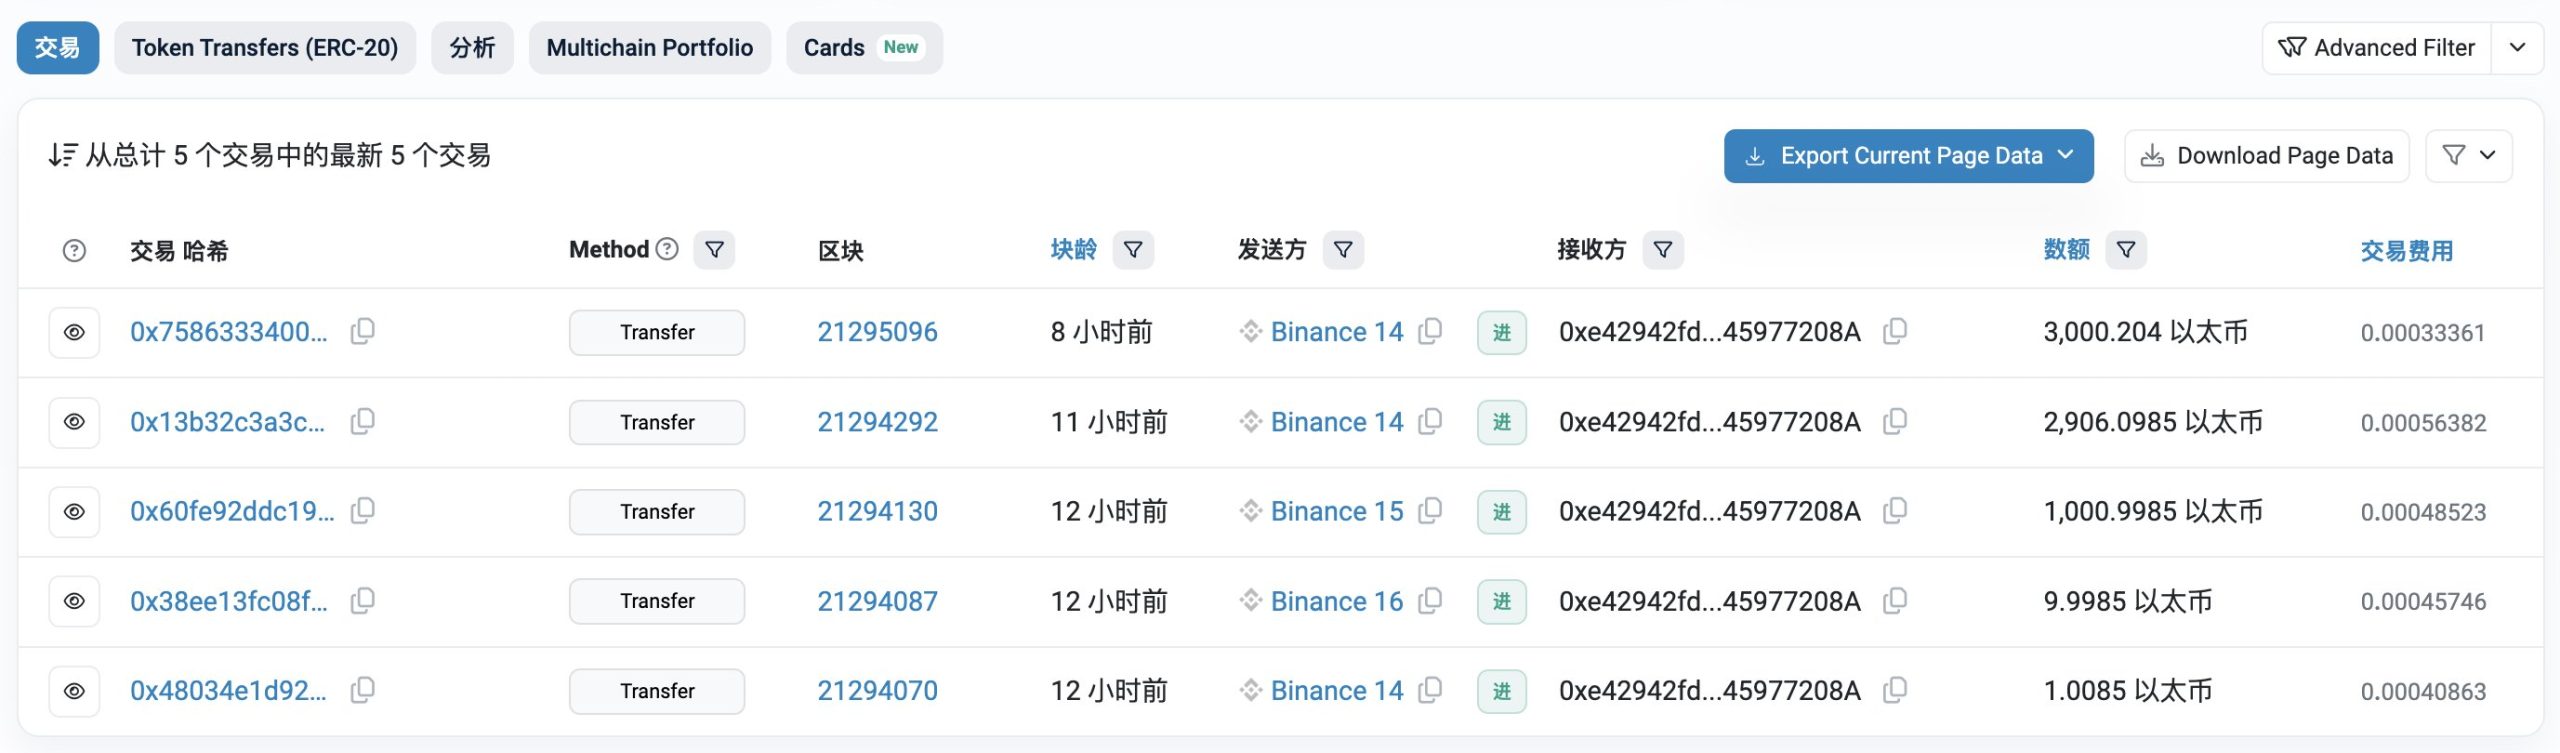
Task: Switch to Token Transfers (ERC-20) tab
Action: [x=265, y=48]
